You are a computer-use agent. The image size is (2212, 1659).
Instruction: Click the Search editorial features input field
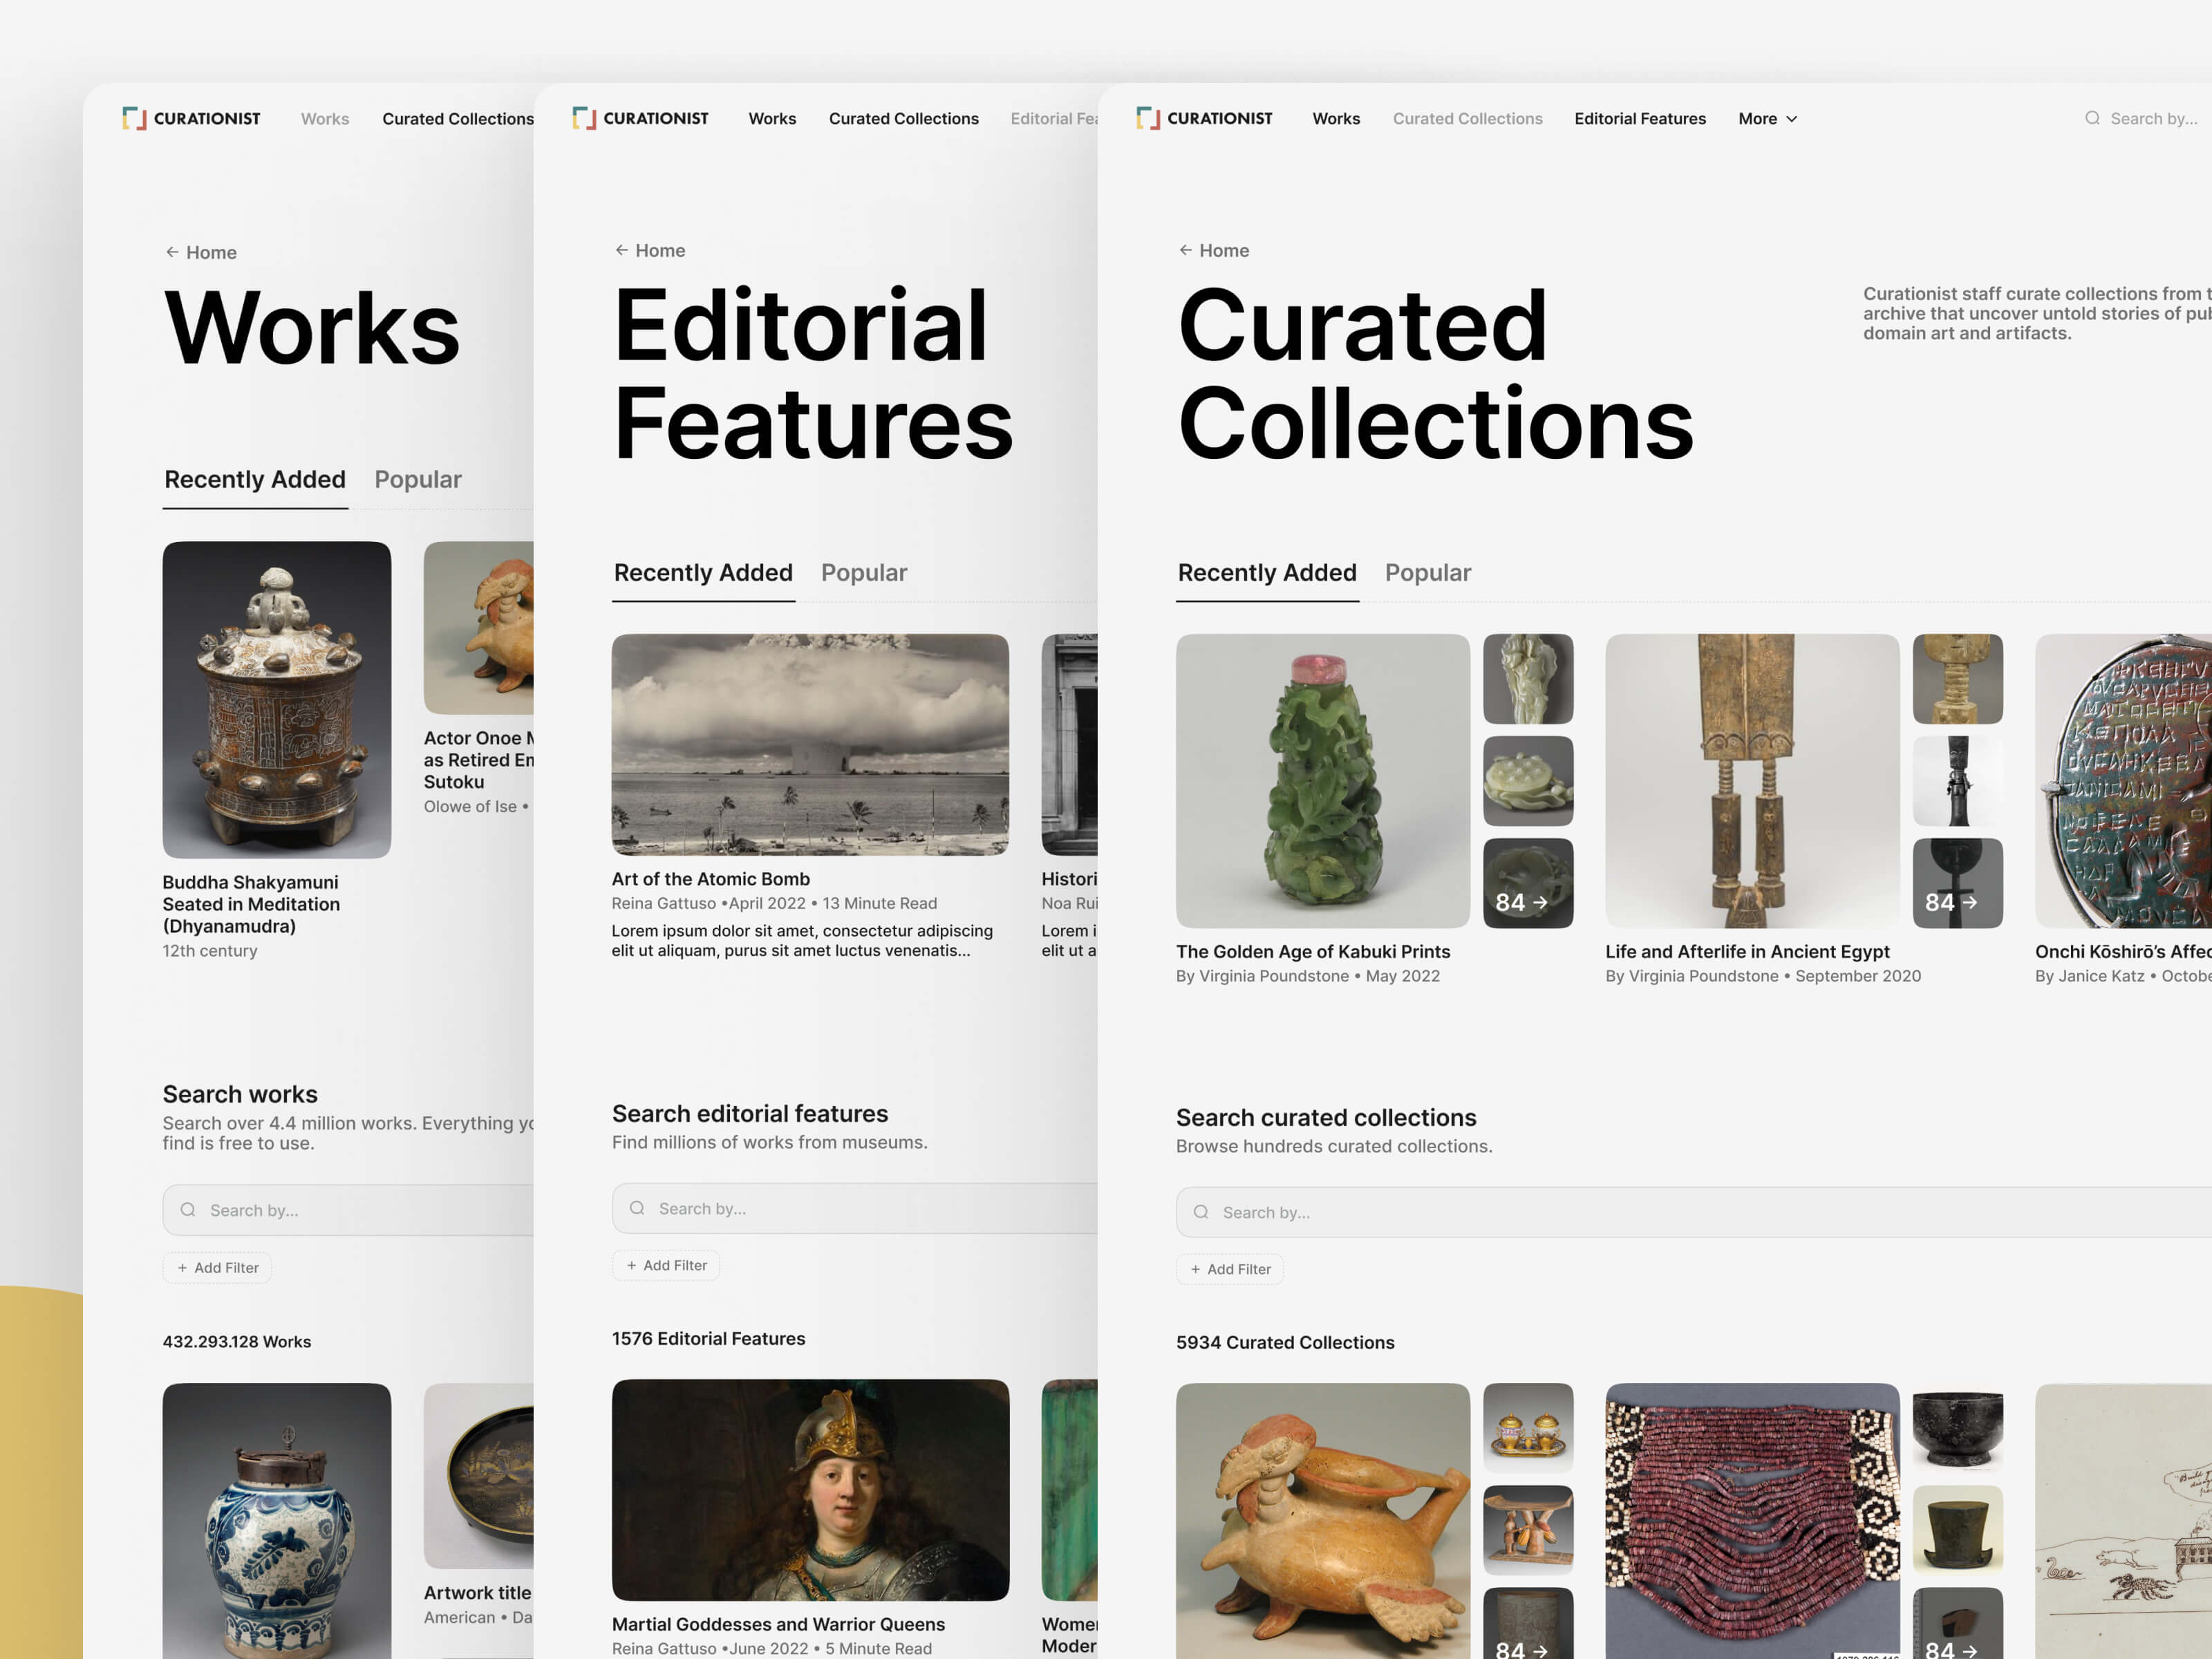855,1208
